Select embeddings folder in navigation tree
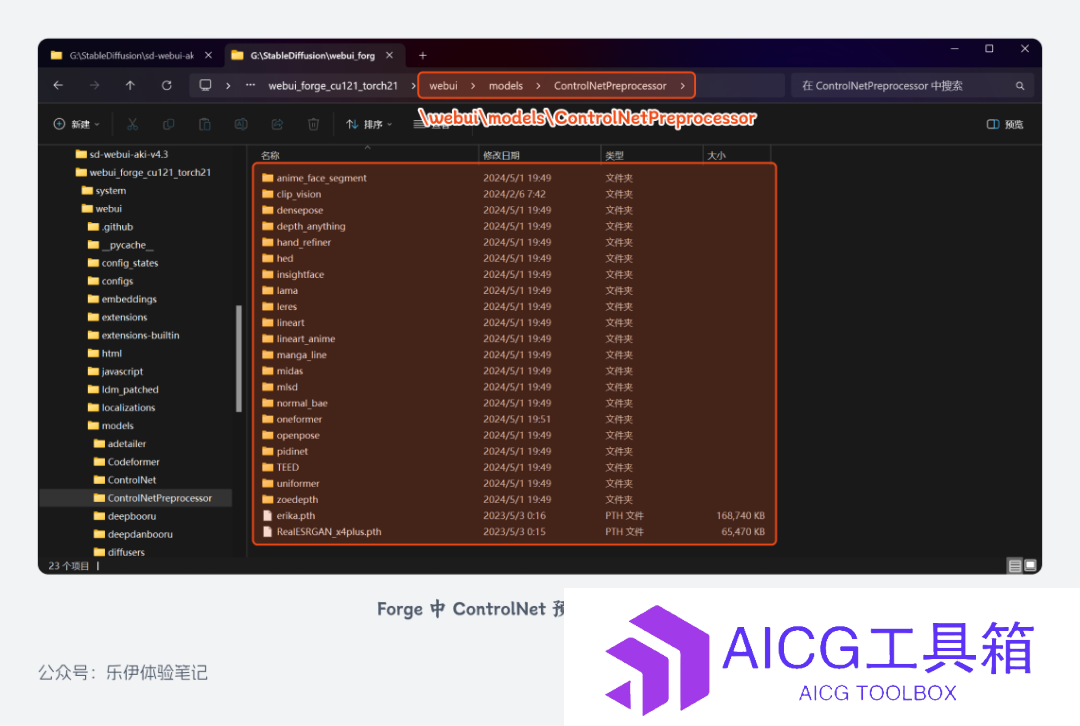Image resolution: width=1080 pixels, height=726 pixels. coord(122,299)
